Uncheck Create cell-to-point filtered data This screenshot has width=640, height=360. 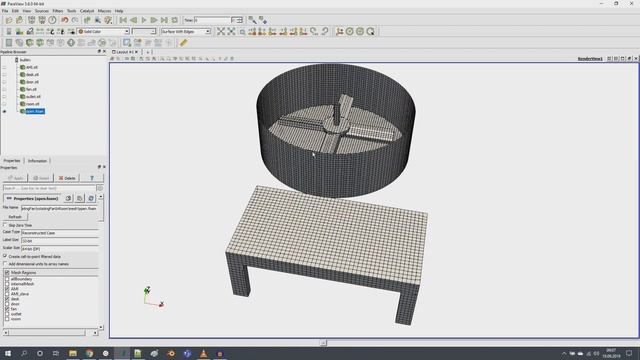pyautogui.click(x=5, y=256)
